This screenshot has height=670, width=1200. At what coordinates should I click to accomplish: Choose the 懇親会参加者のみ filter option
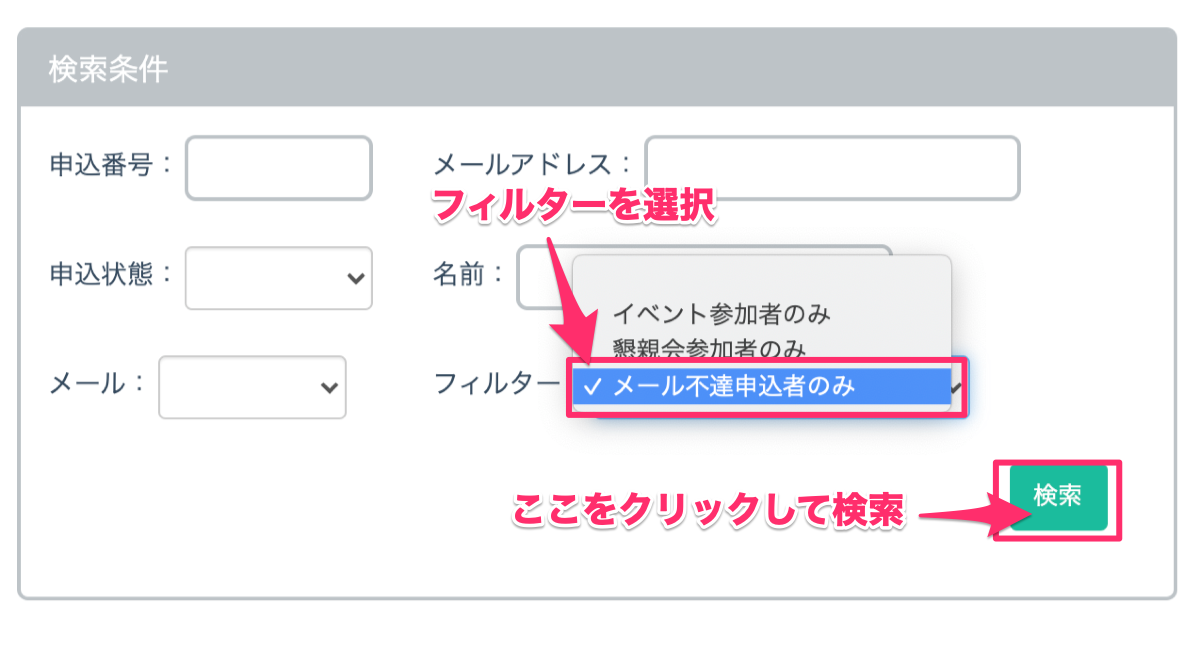point(709,349)
